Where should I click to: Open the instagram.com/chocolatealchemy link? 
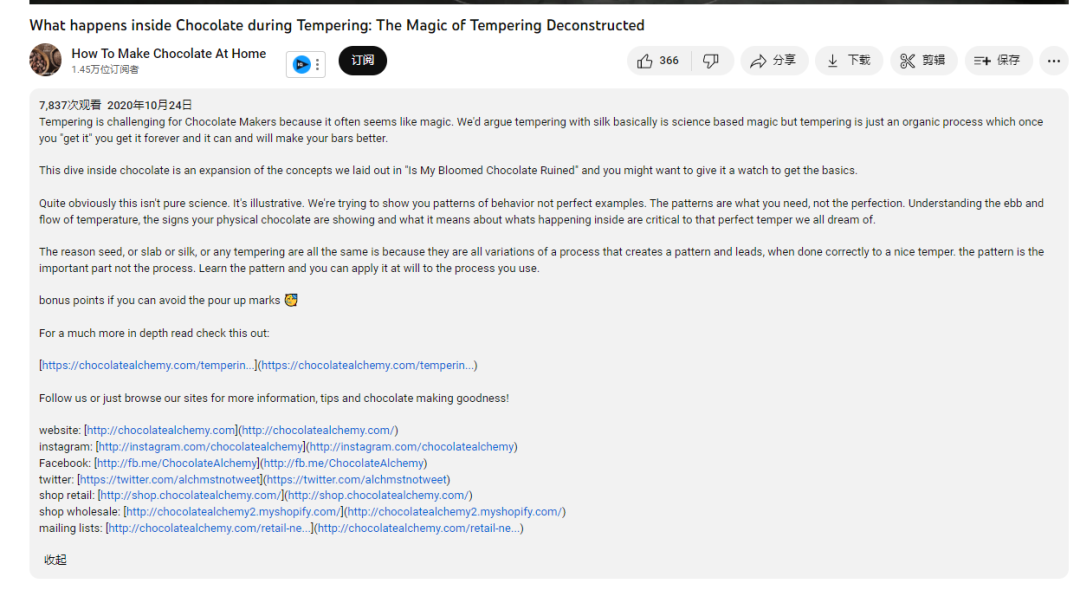coord(200,447)
